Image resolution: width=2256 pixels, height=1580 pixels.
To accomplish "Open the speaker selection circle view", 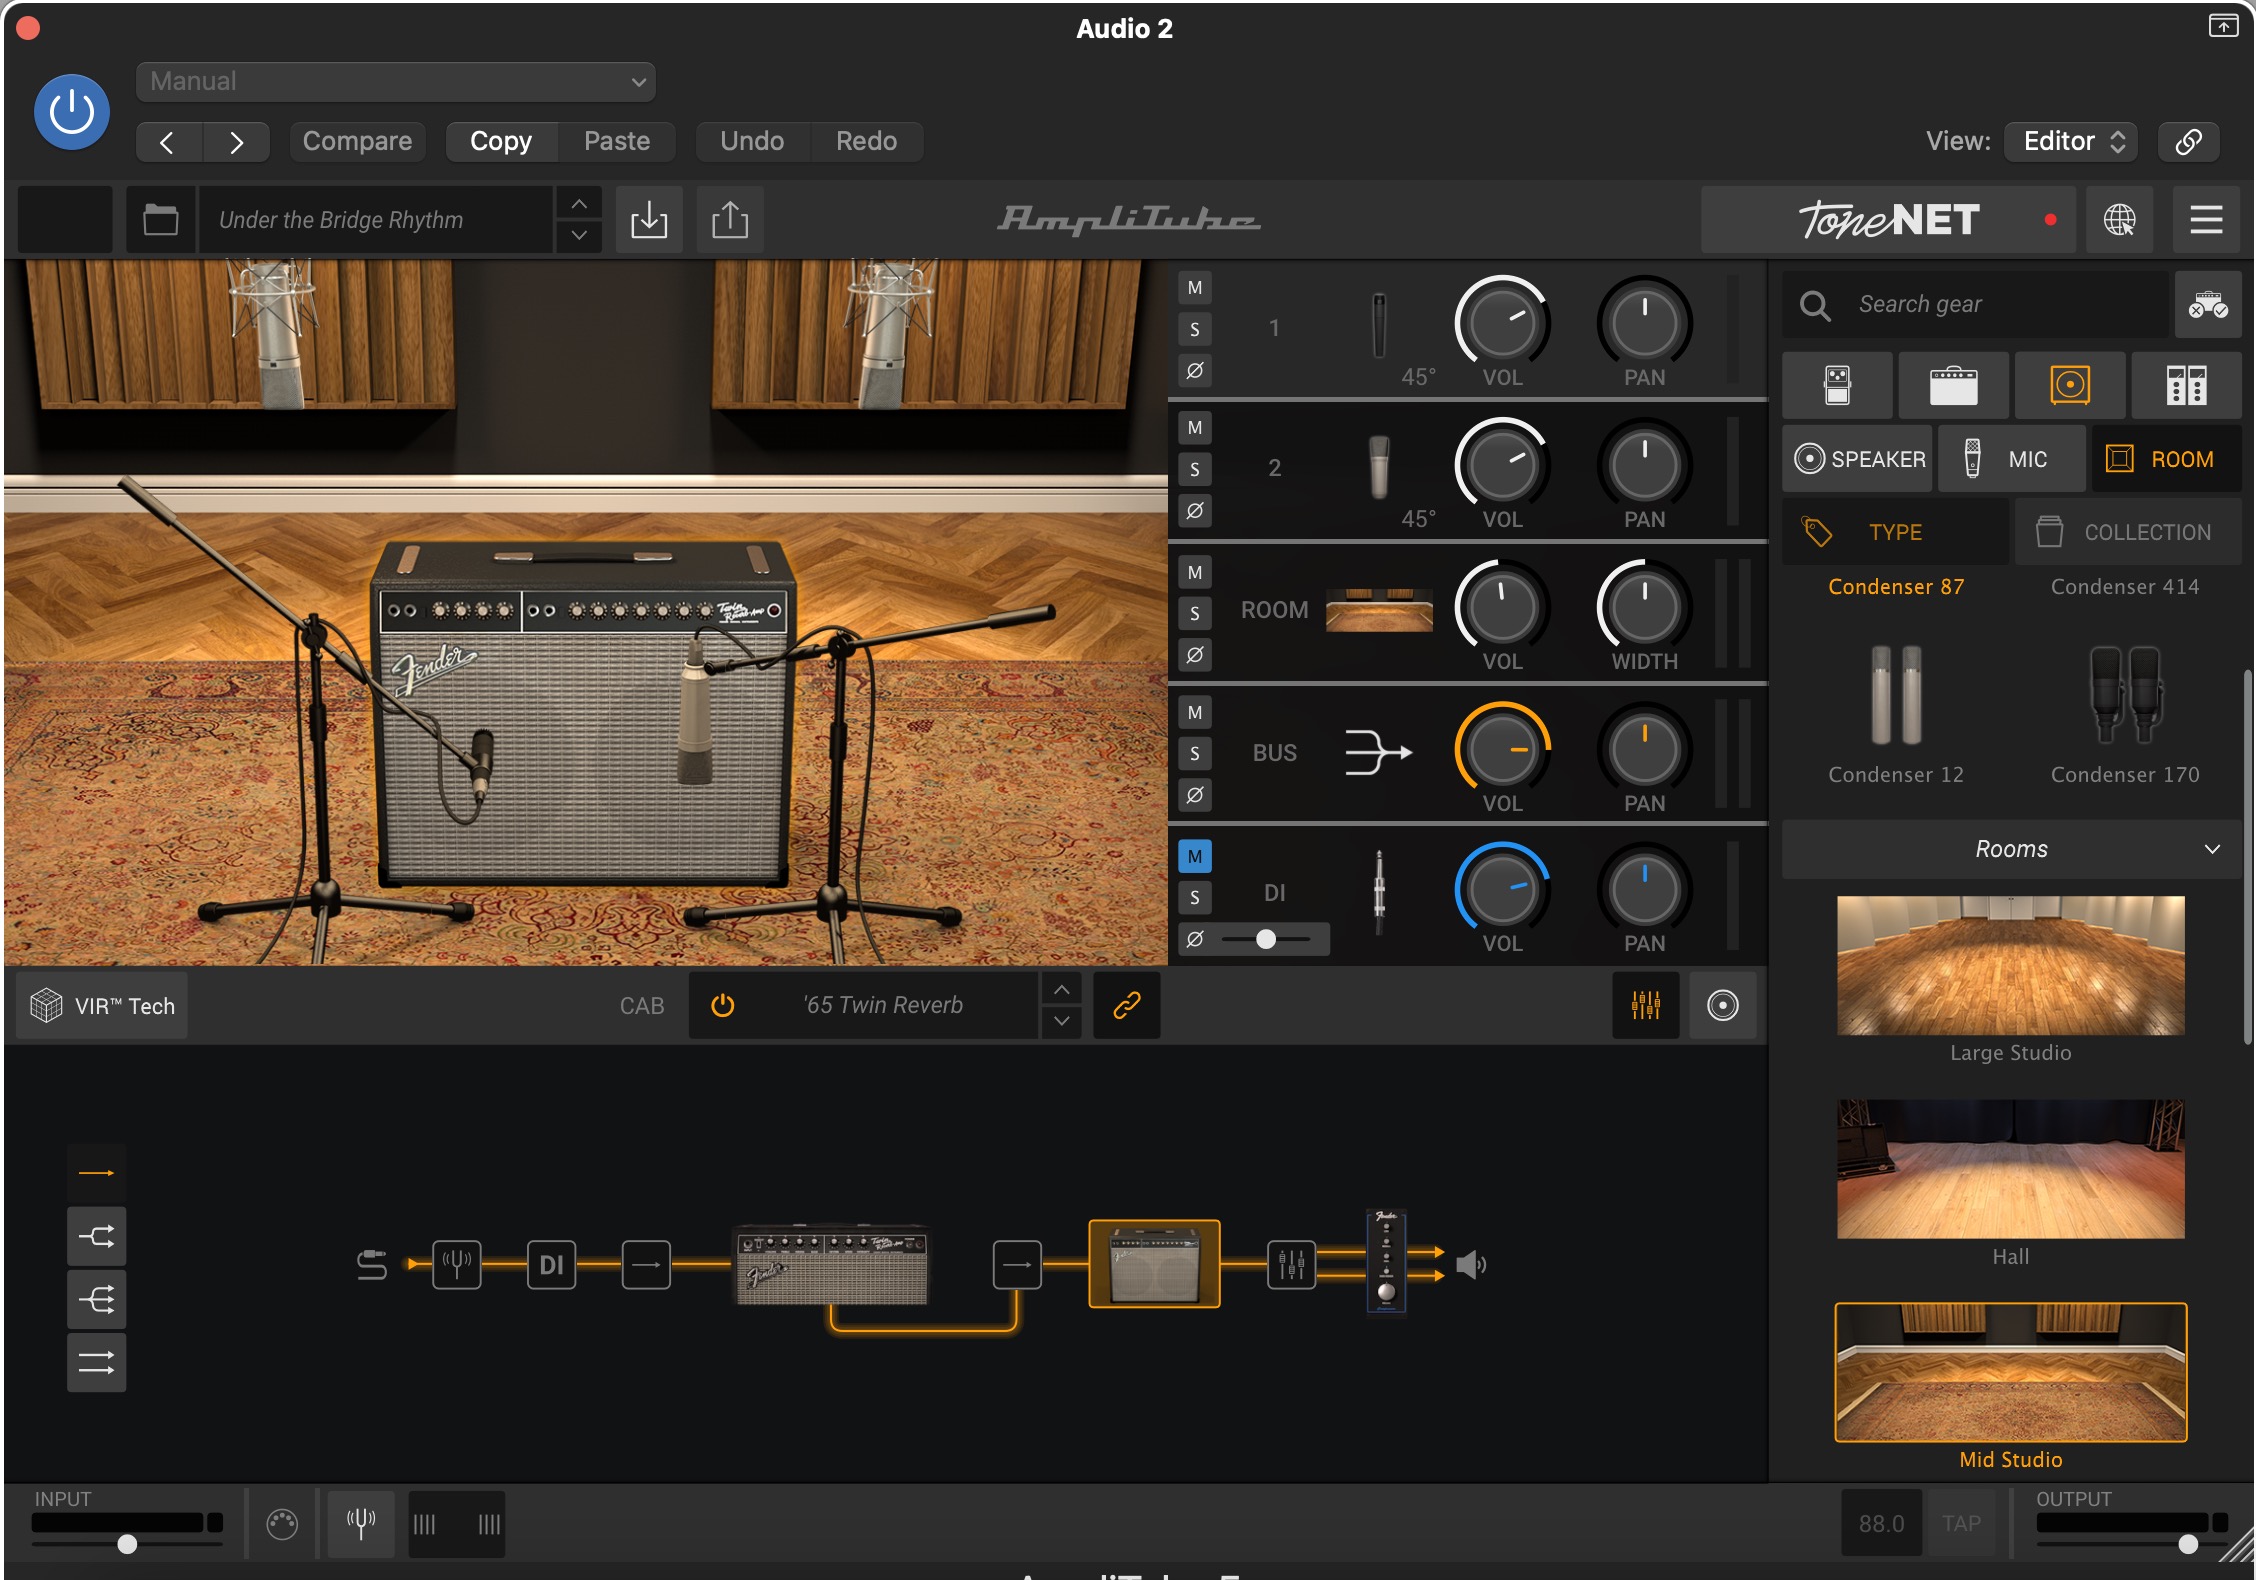I will click(1722, 1005).
